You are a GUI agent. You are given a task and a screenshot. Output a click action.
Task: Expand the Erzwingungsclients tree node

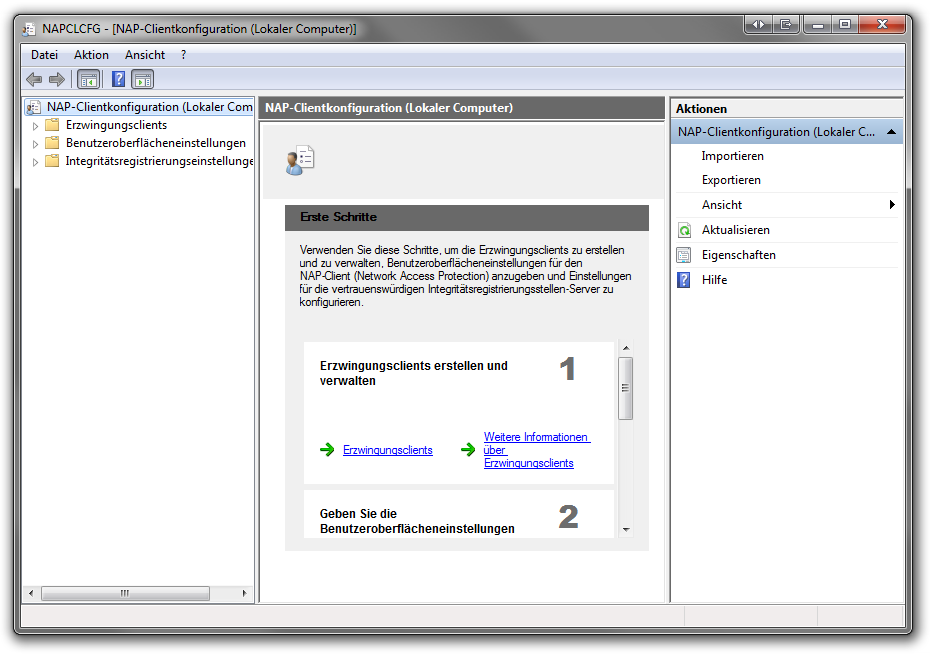pos(36,126)
